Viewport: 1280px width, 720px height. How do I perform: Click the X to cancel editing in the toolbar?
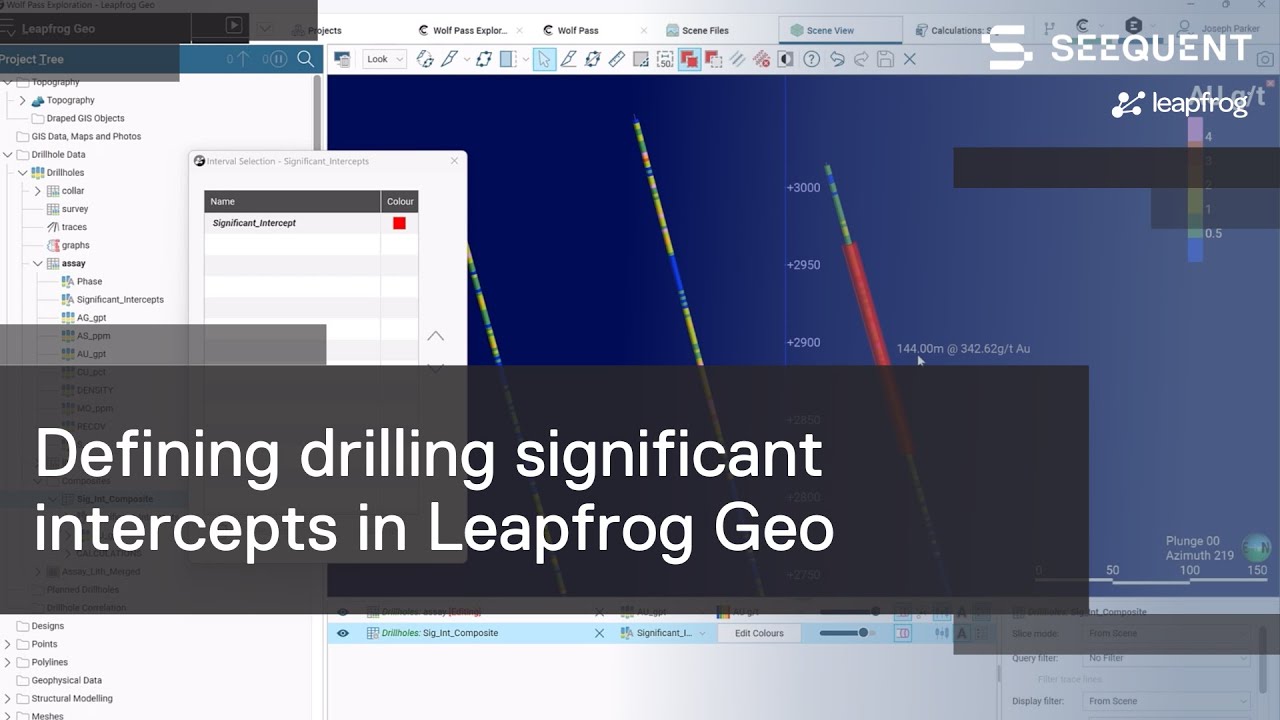pos(909,59)
